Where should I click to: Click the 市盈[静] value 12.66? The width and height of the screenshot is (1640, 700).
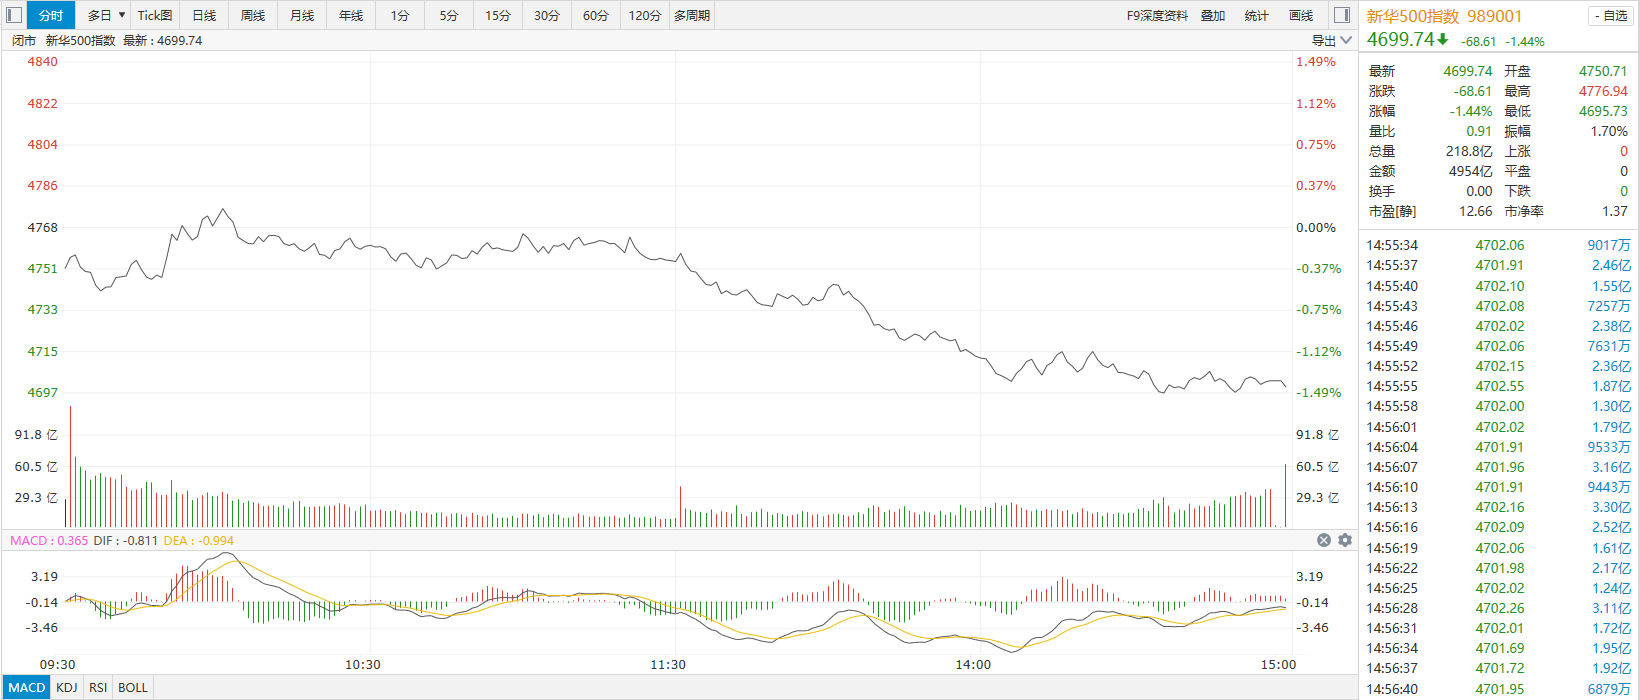[1476, 211]
